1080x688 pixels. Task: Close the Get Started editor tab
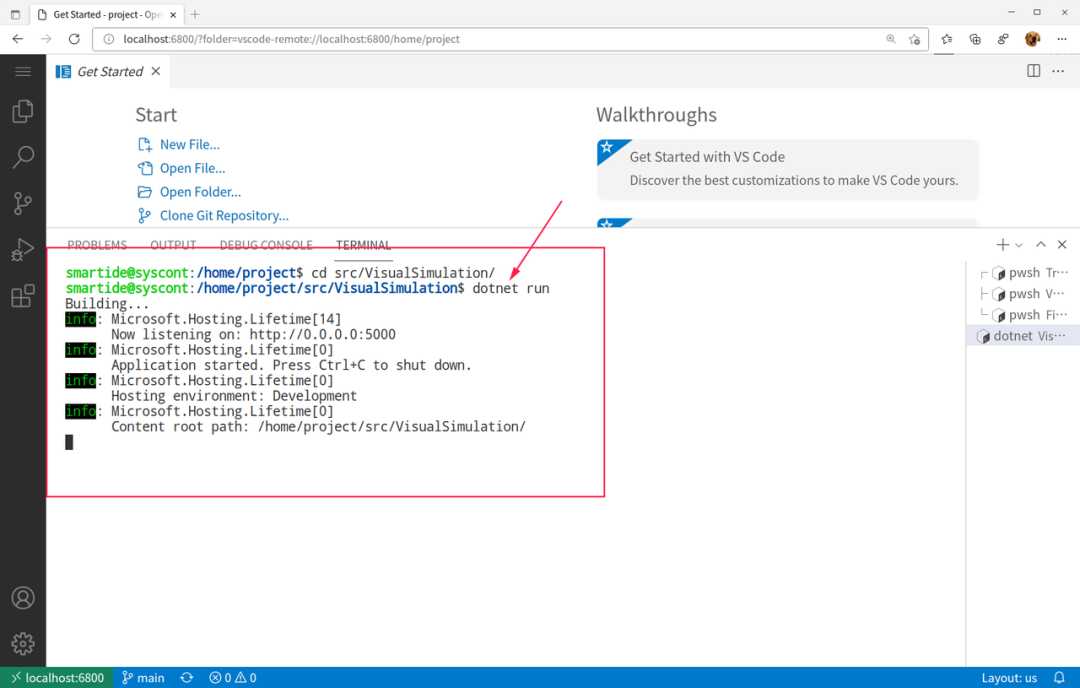(x=156, y=71)
